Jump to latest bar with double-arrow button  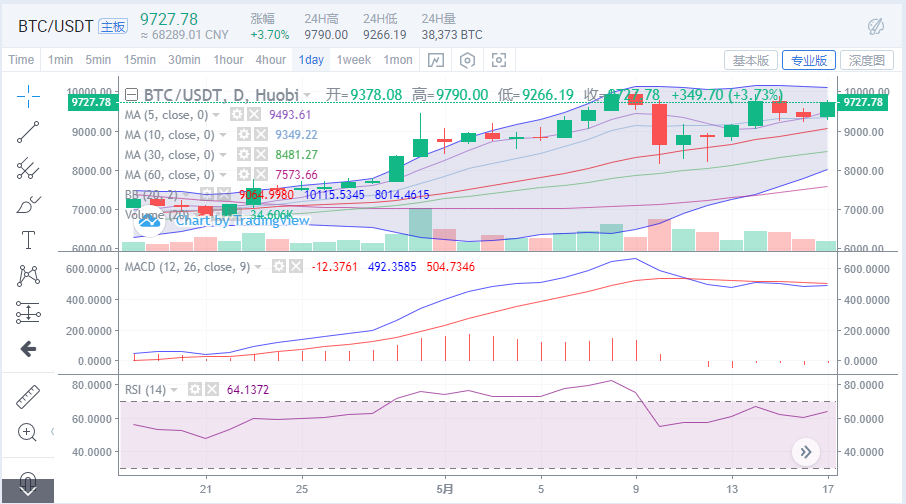pos(806,452)
